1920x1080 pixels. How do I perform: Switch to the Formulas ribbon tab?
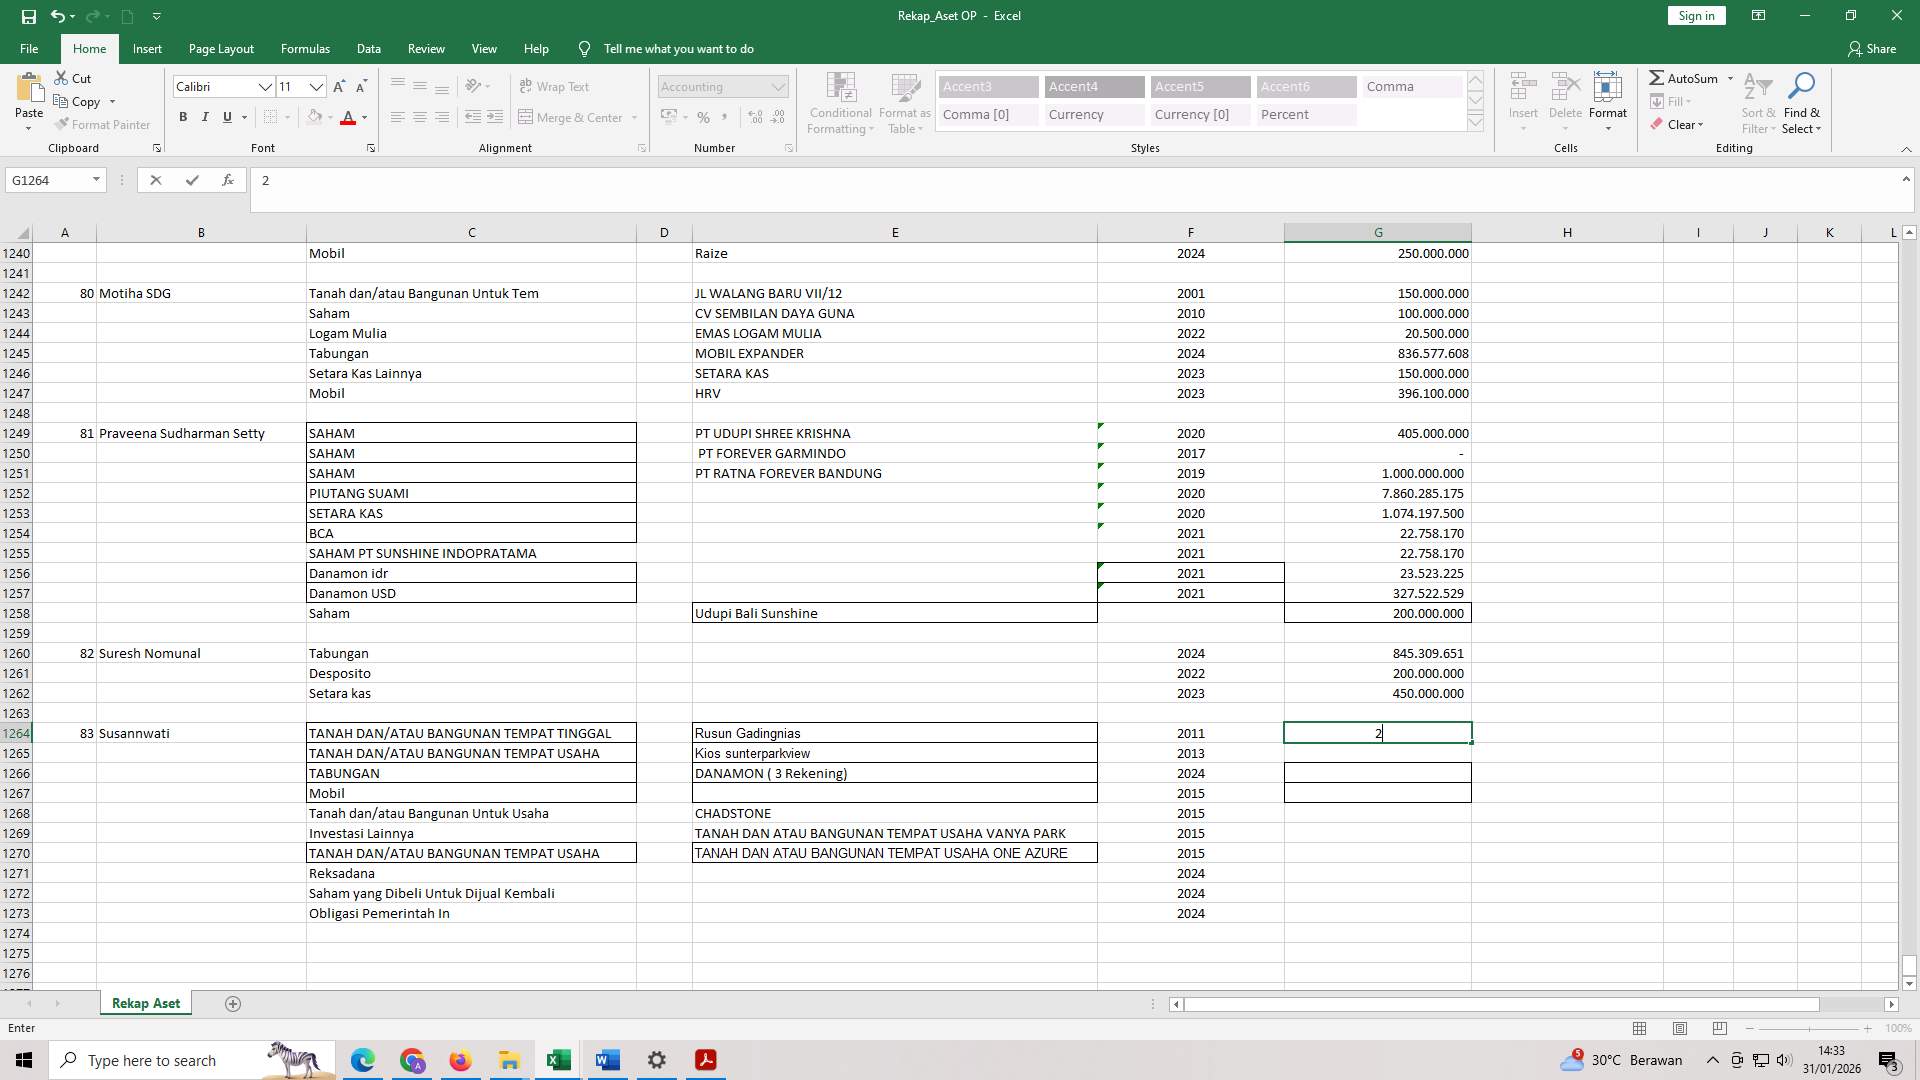click(x=305, y=48)
